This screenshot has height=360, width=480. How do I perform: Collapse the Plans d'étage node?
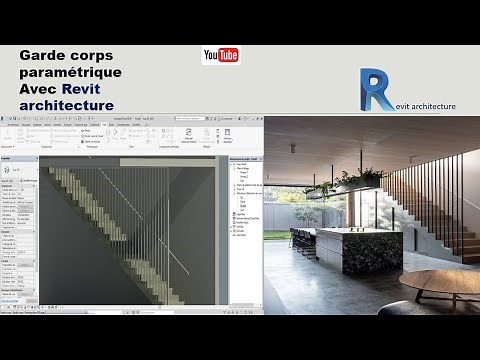(234, 168)
